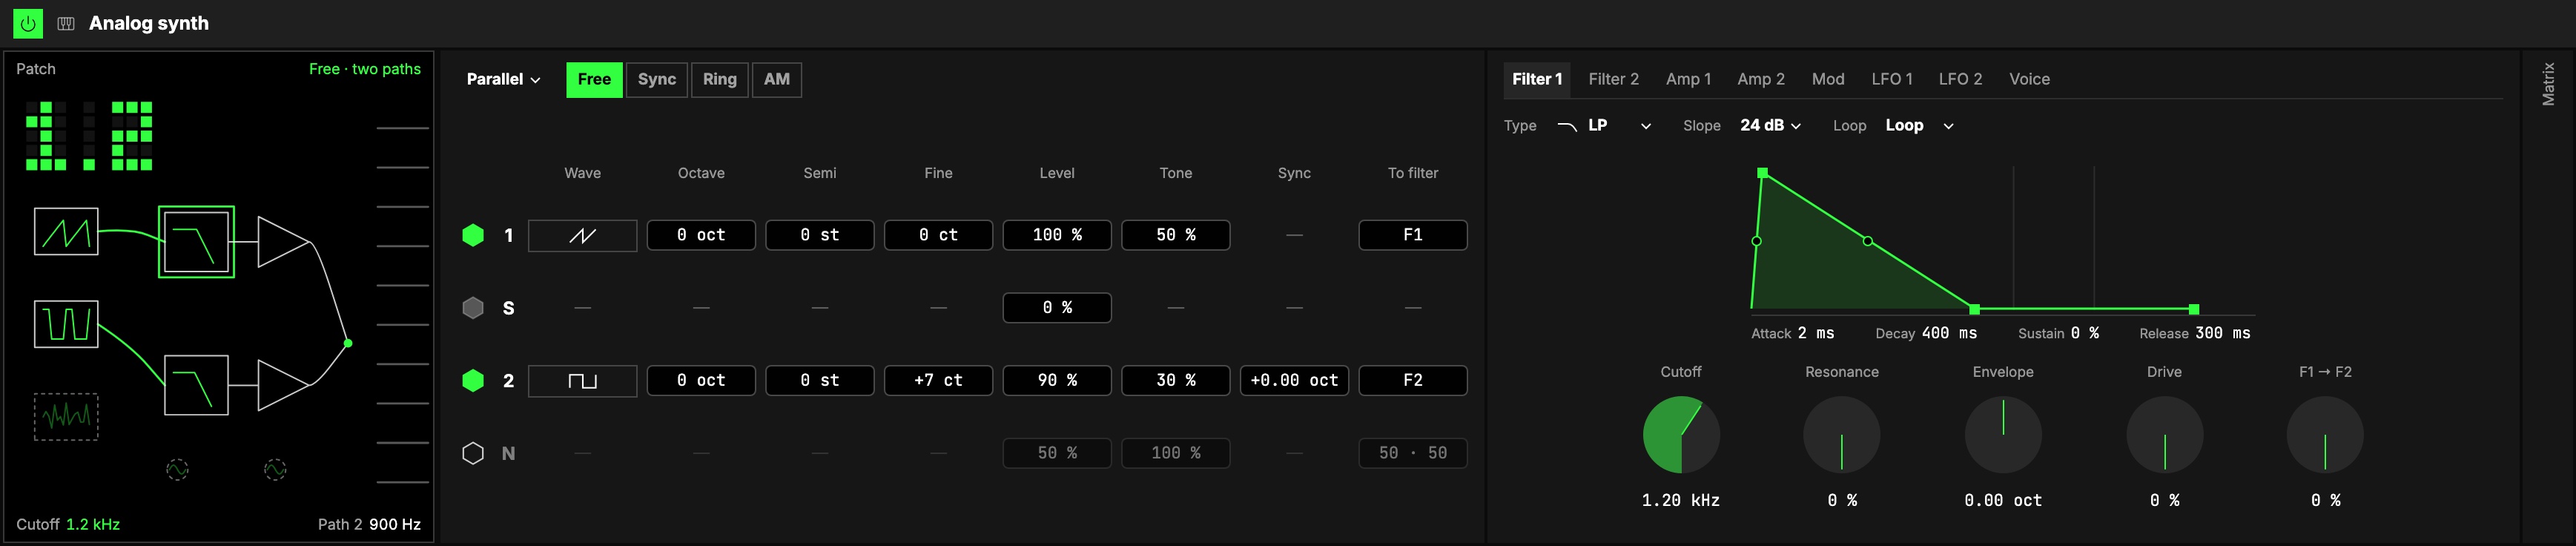Change oscillator 1 sawtooth waveform selector
The height and width of the screenshot is (546, 2576).
(582, 235)
